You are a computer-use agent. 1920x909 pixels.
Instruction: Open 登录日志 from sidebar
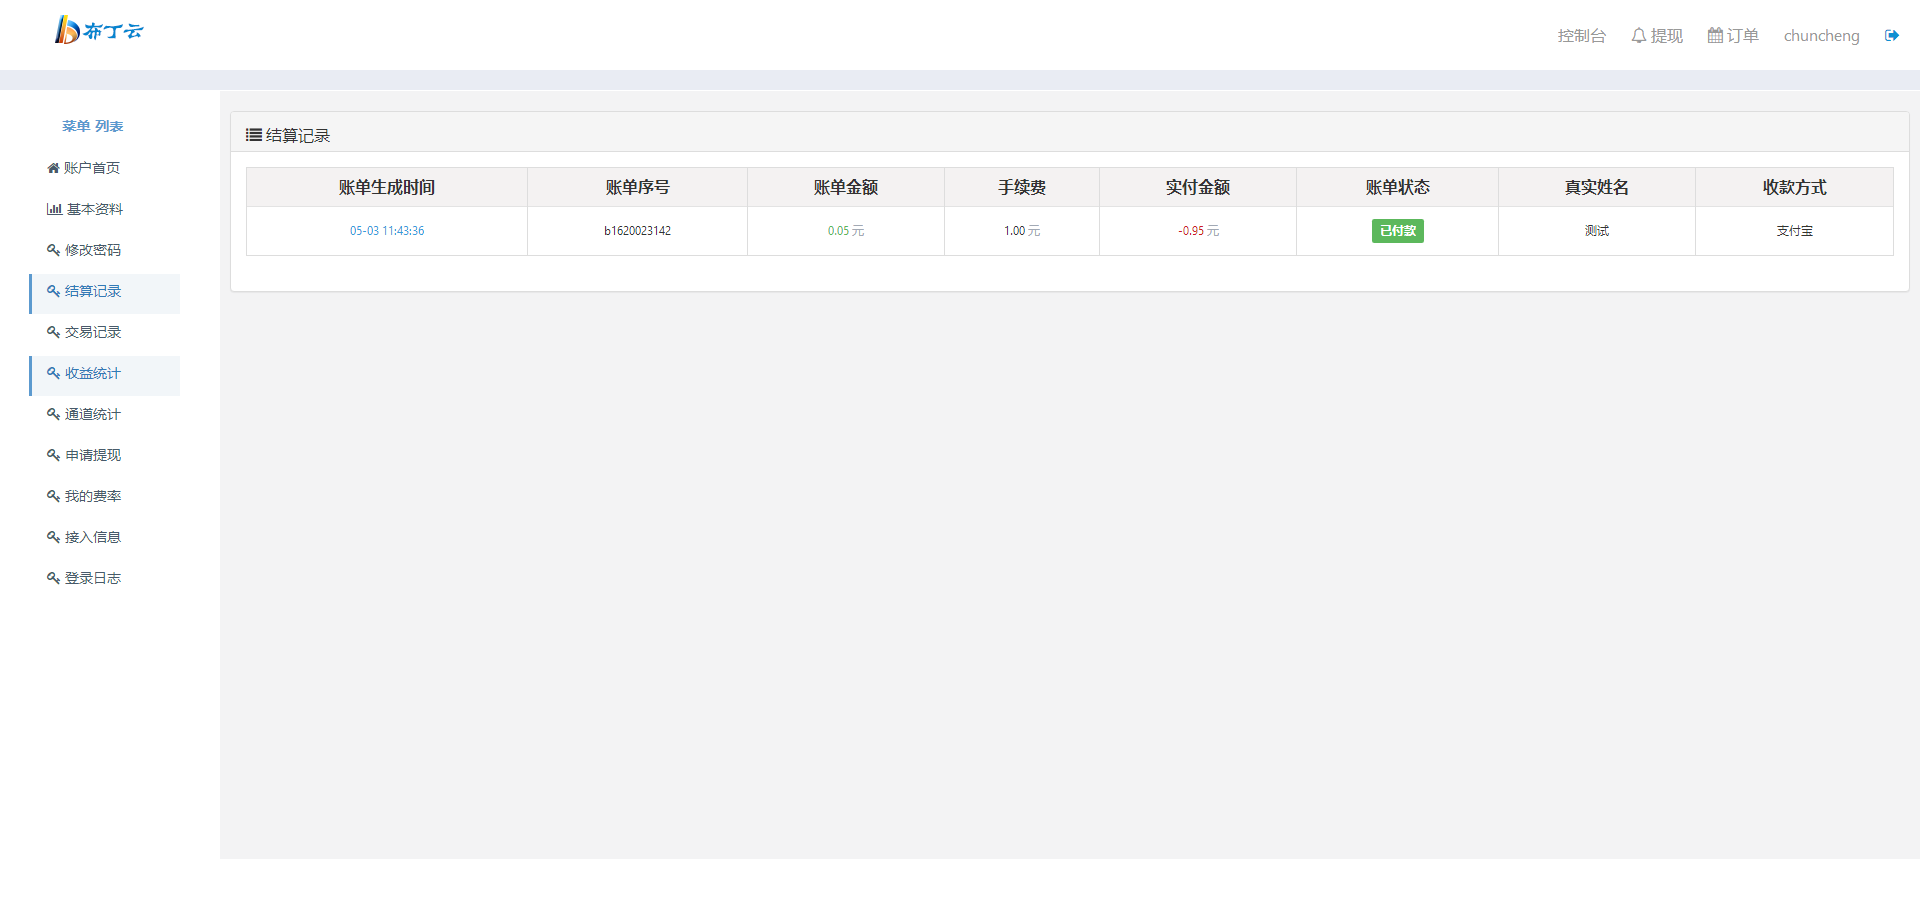tap(92, 578)
